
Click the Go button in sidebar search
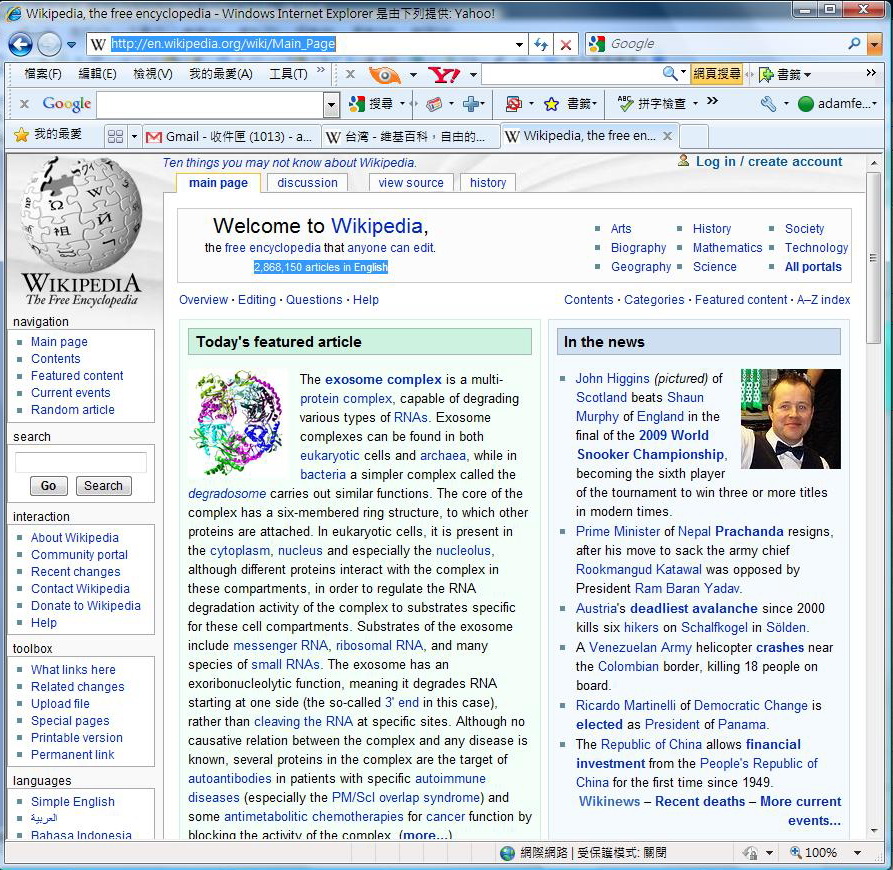tap(48, 486)
